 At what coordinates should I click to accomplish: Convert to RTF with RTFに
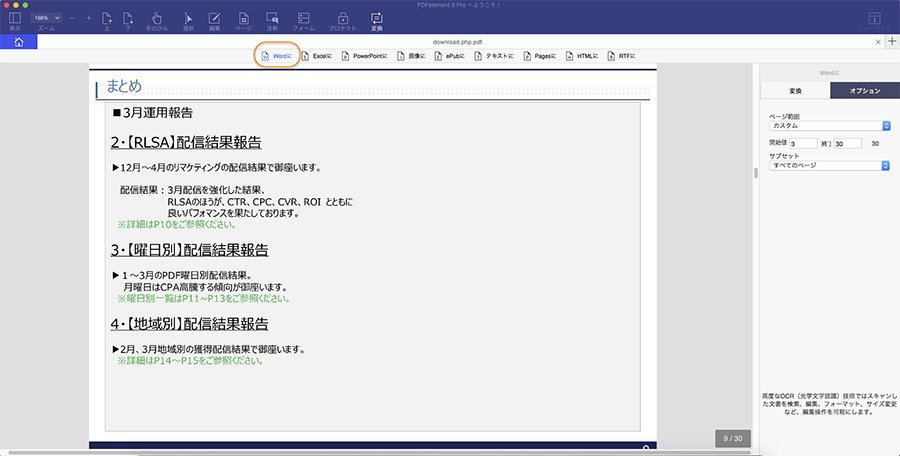[621, 56]
